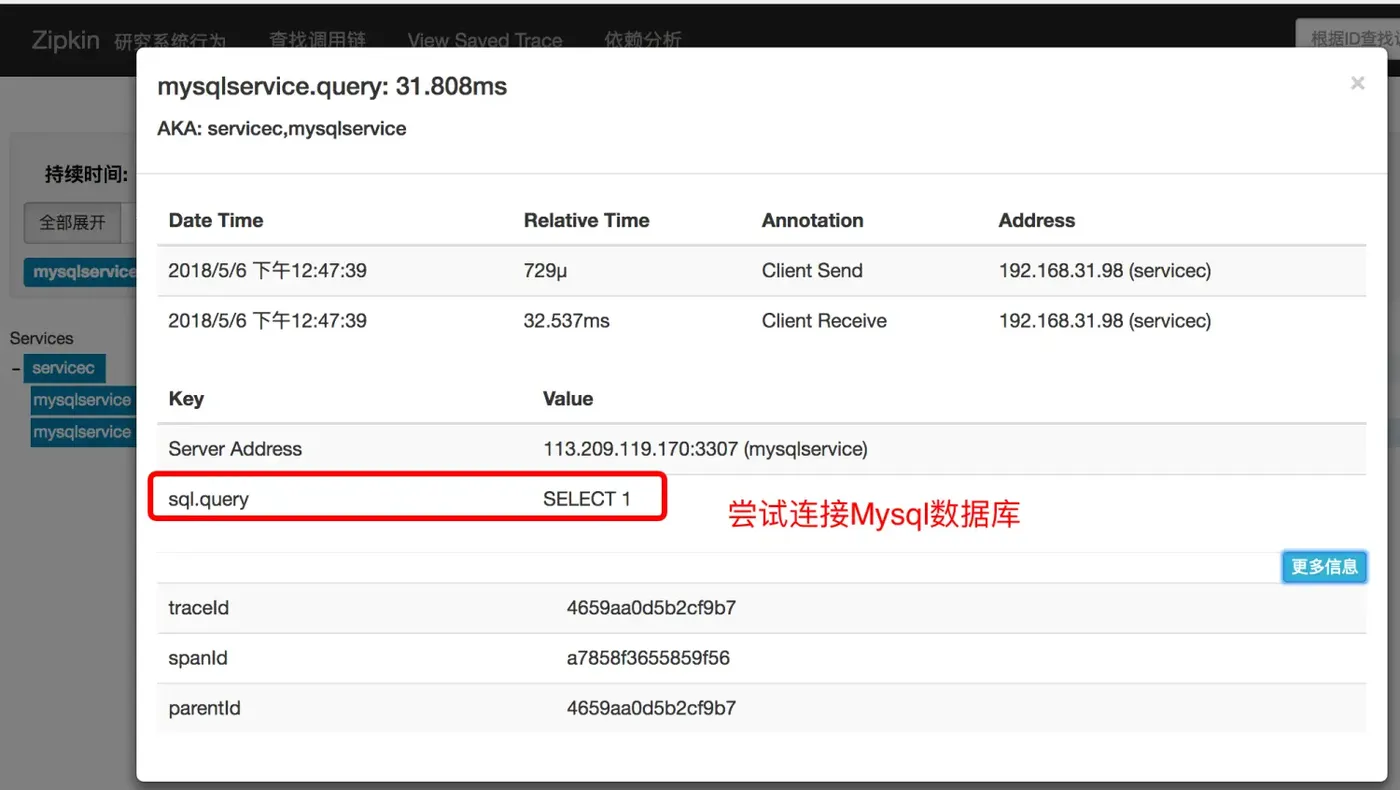The image size is (1400, 790).
Task: Select the date time in the Client Receive row
Action: click(x=268, y=321)
